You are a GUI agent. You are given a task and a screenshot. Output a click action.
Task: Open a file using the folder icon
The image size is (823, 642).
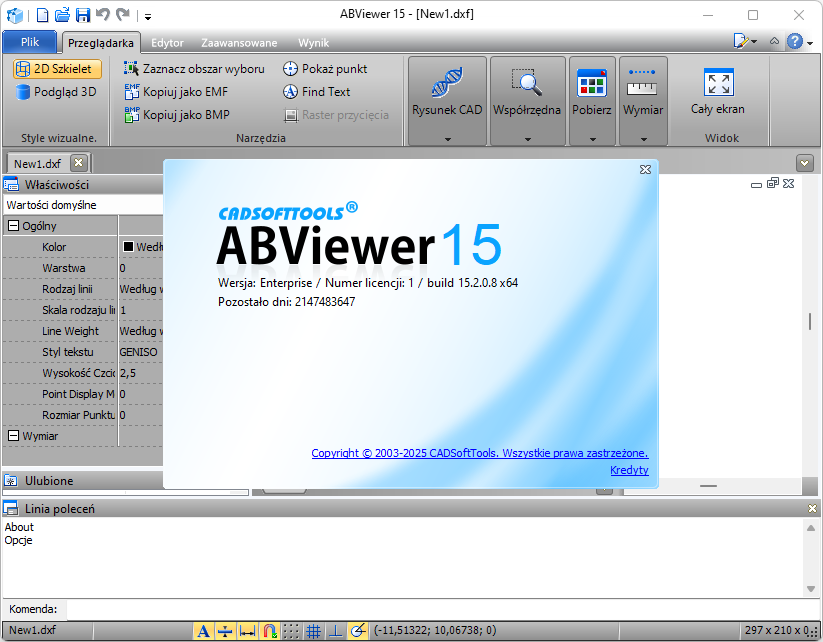[x=62, y=15]
